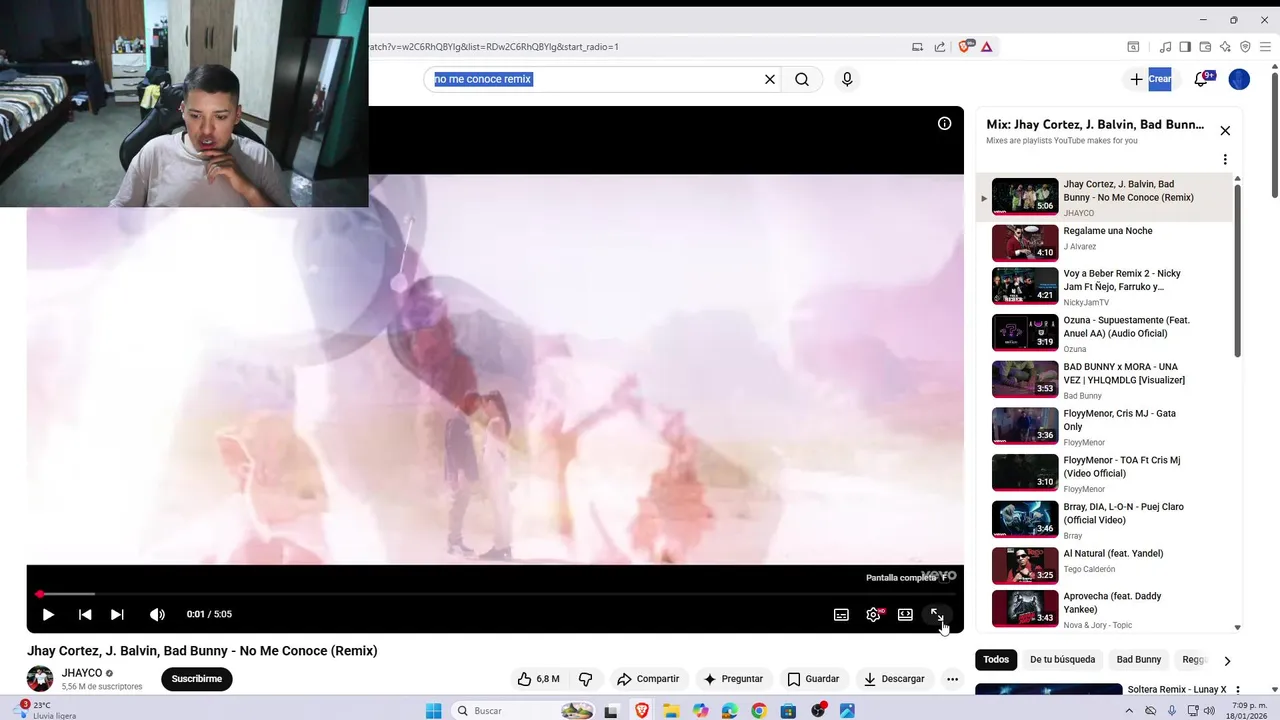The image size is (1280, 720).
Task: Open tab search icon in toolbar
Action: [x=1133, y=46]
